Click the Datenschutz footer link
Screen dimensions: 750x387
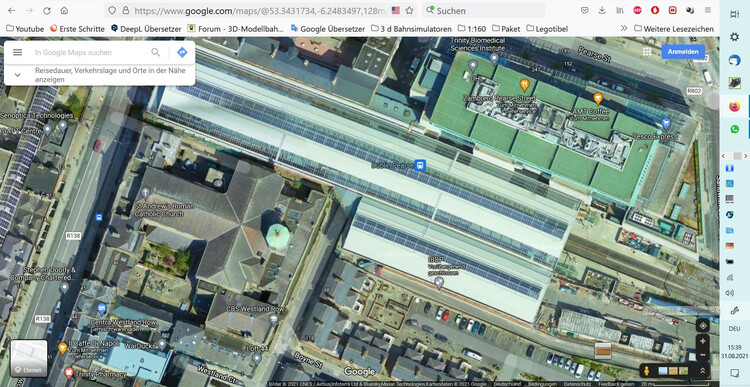click(577, 384)
